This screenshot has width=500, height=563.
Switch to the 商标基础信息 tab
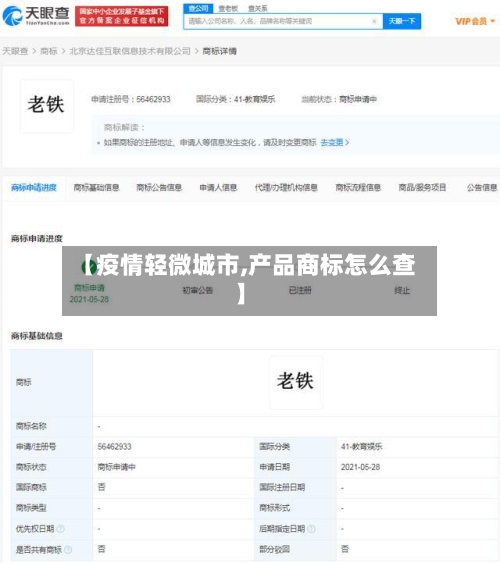tap(96, 187)
